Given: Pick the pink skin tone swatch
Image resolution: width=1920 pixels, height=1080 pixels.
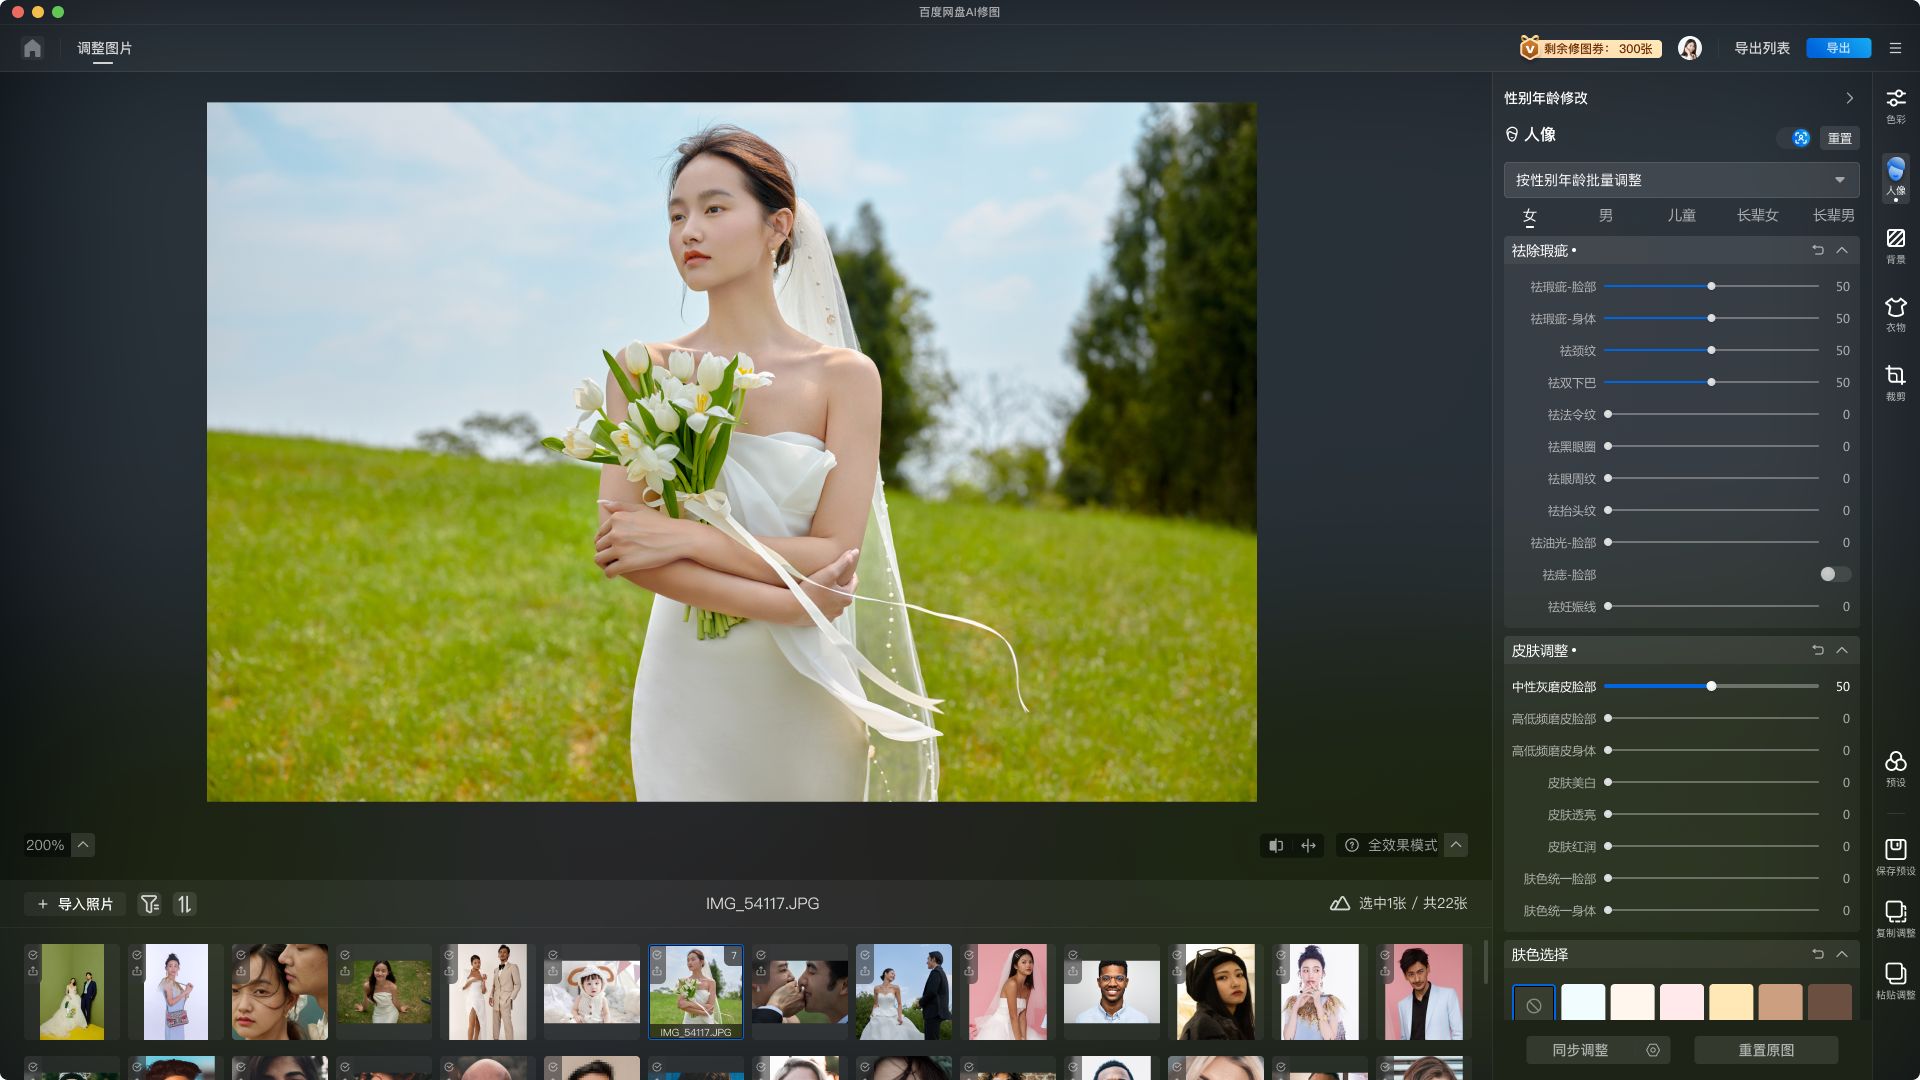Looking at the screenshot, I should [1681, 1001].
